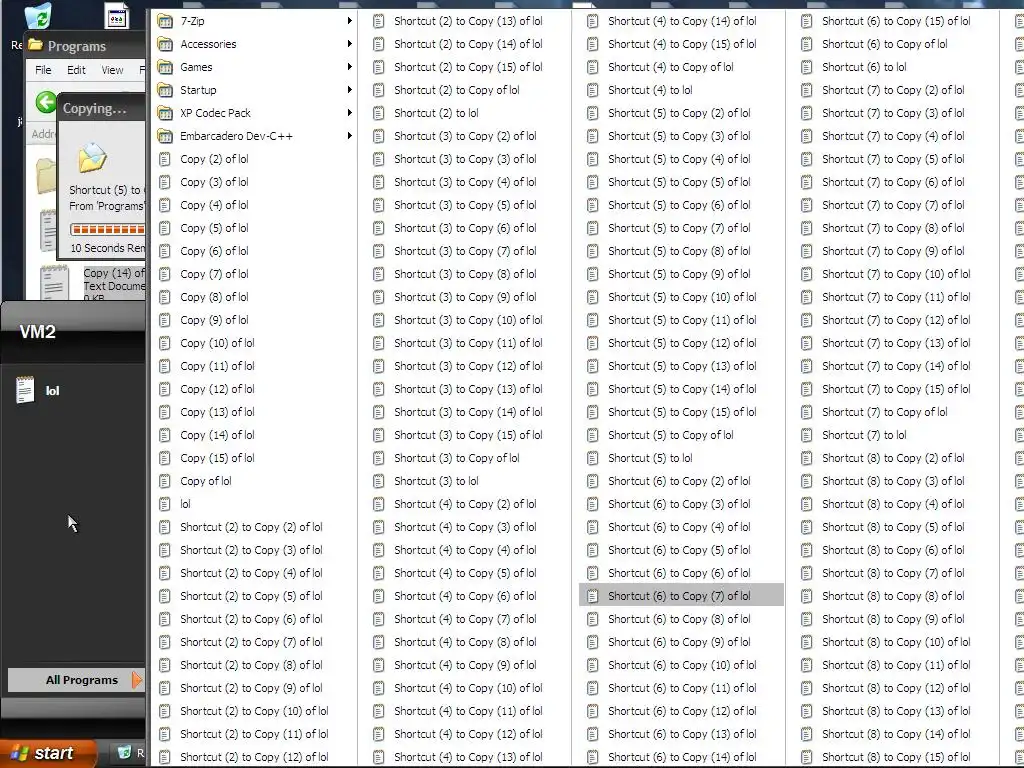
Task: Open Shortcut (4) to Copy (14) of lol
Action: point(682,21)
